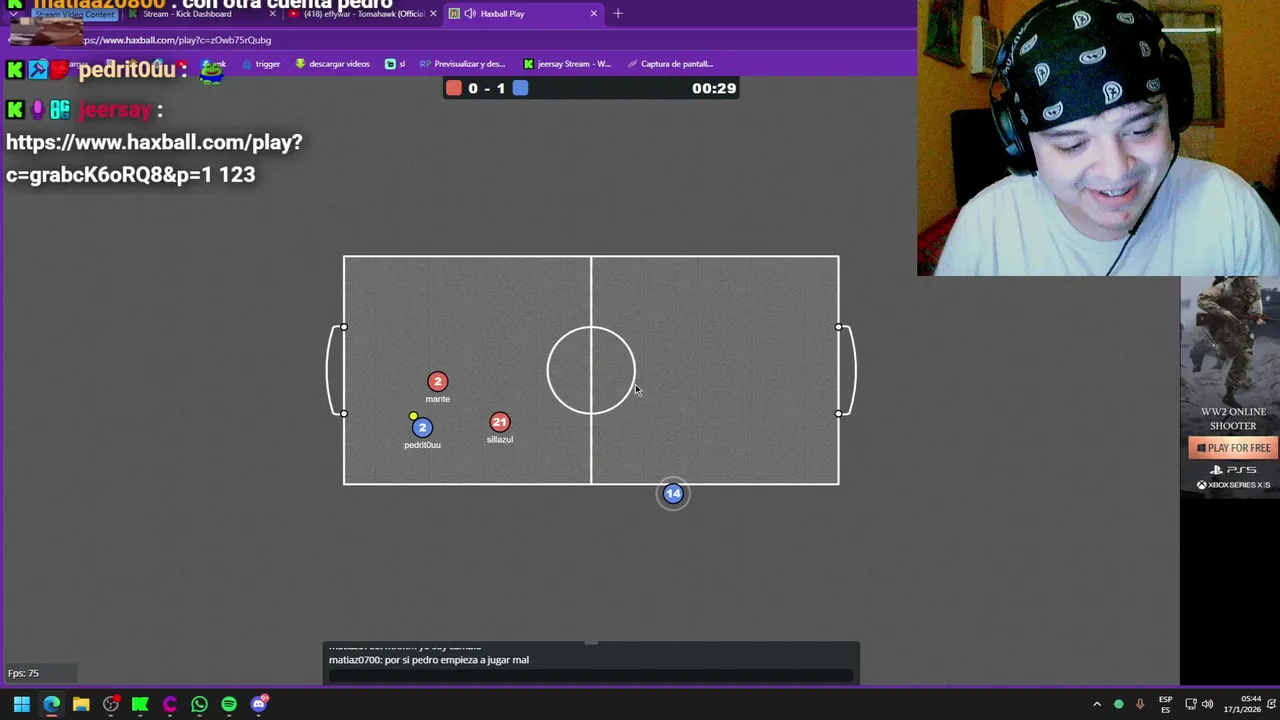Image resolution: width=1280 pixels, height=720 pixels.
Task: Click the yellow ball on the field
Action: click(x=413, y=416)
